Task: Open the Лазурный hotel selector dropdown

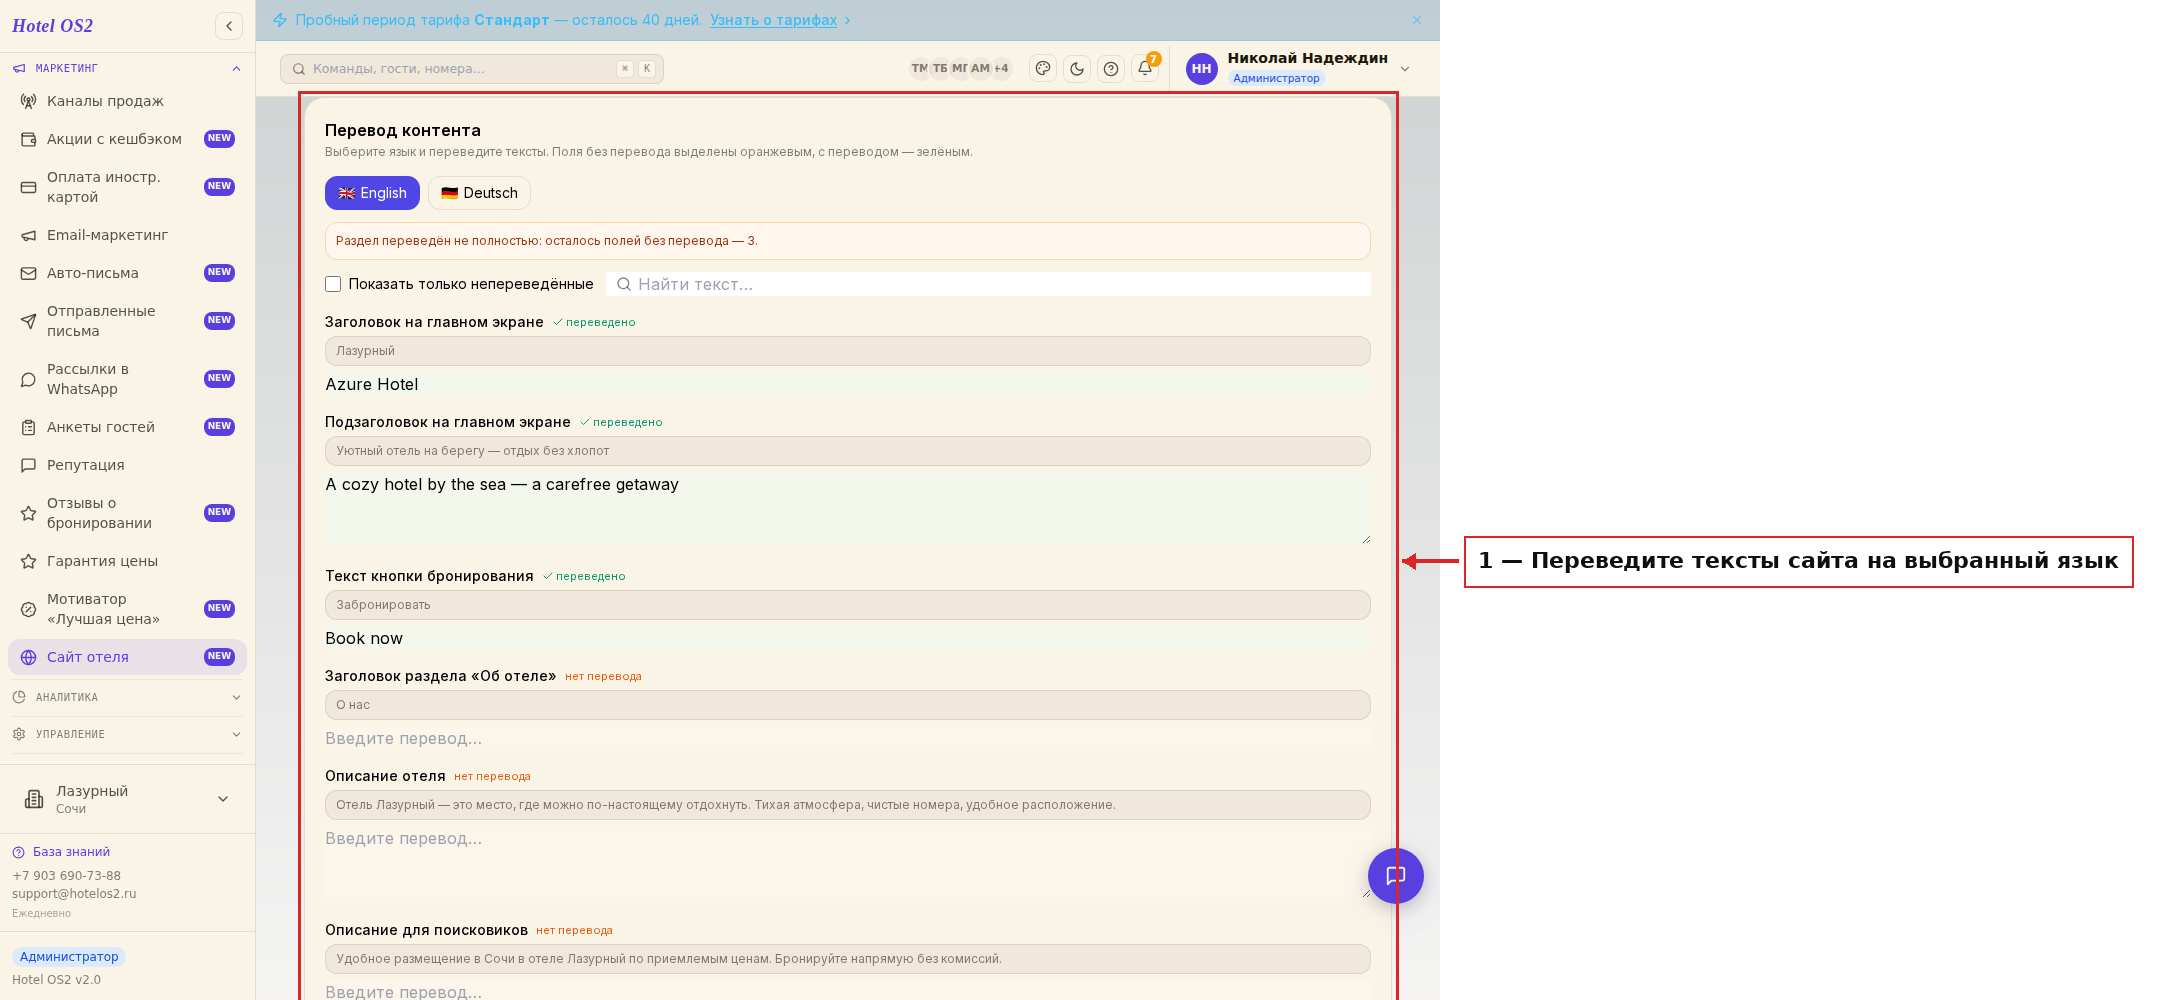Action: [x=127, y=799]
